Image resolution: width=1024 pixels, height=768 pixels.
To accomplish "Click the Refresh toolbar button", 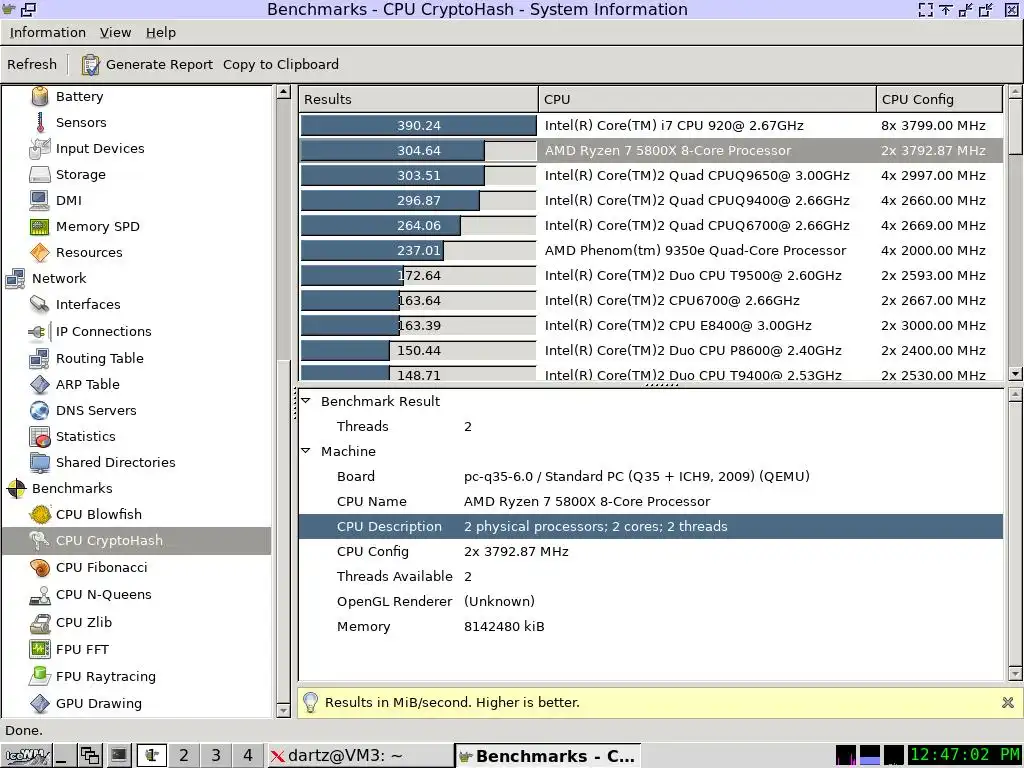I will tap(32, 65).
